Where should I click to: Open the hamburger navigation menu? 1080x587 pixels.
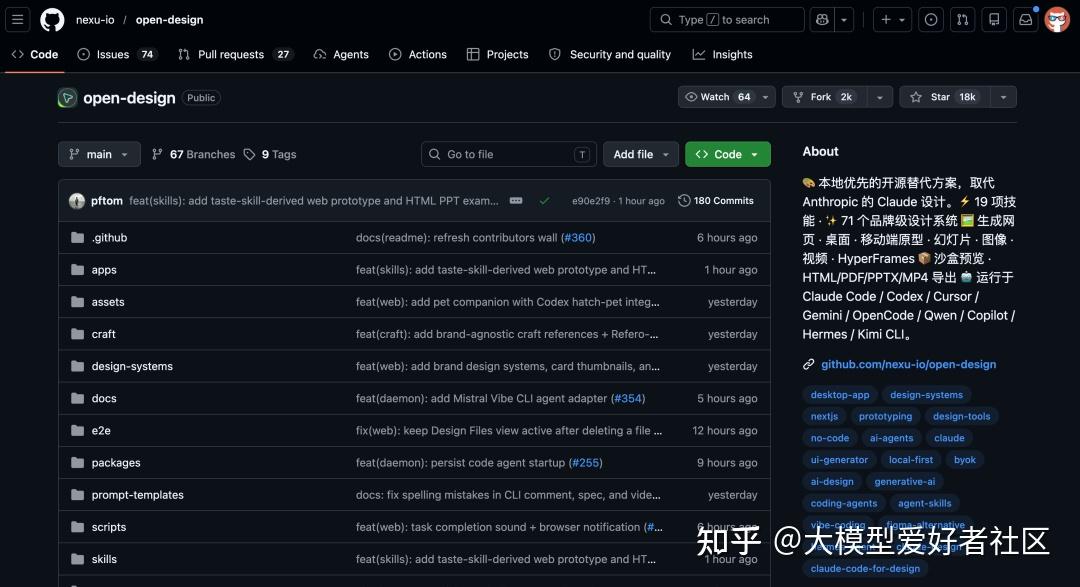pos(17,19)
